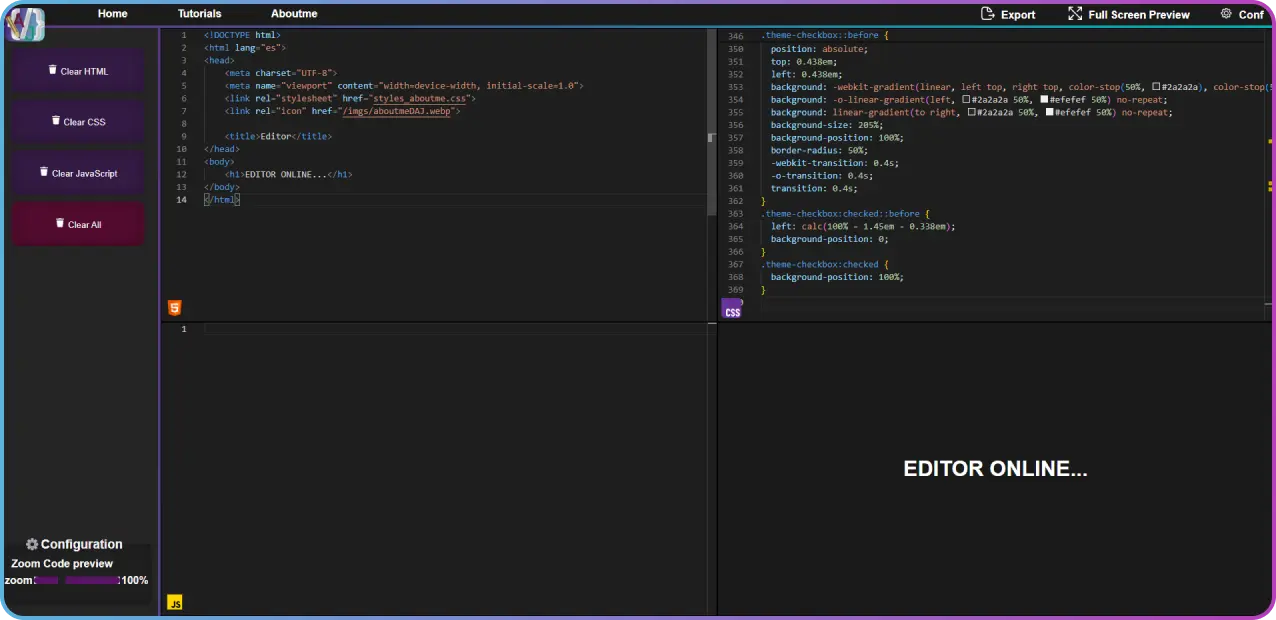The height and width of the screenshot is (620, 1276).
Task: Click the Export file icon
Action: [987, 14]
